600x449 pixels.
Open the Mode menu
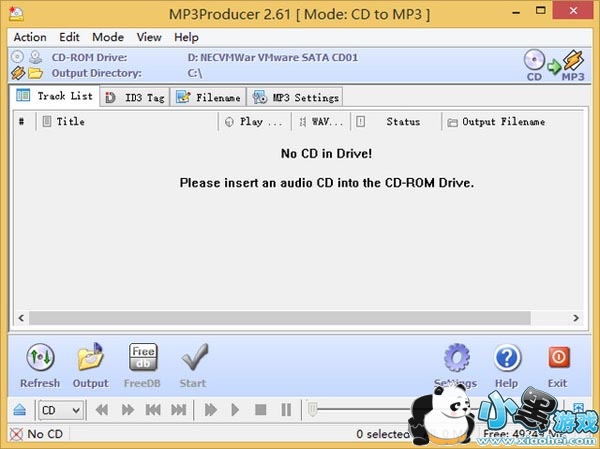coord(108,37)
